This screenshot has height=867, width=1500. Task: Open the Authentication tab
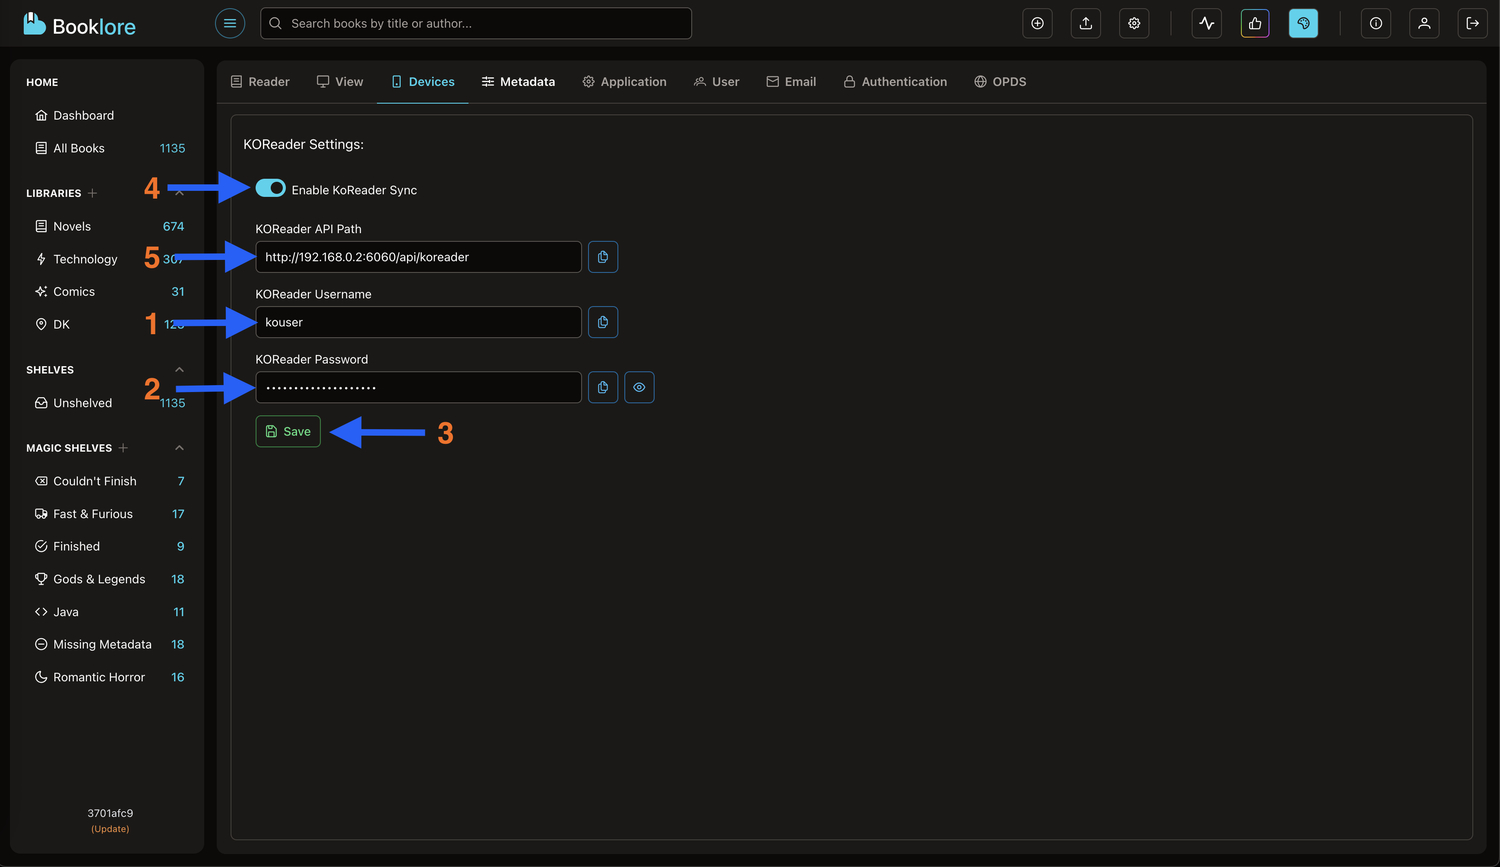pos(895,82)
